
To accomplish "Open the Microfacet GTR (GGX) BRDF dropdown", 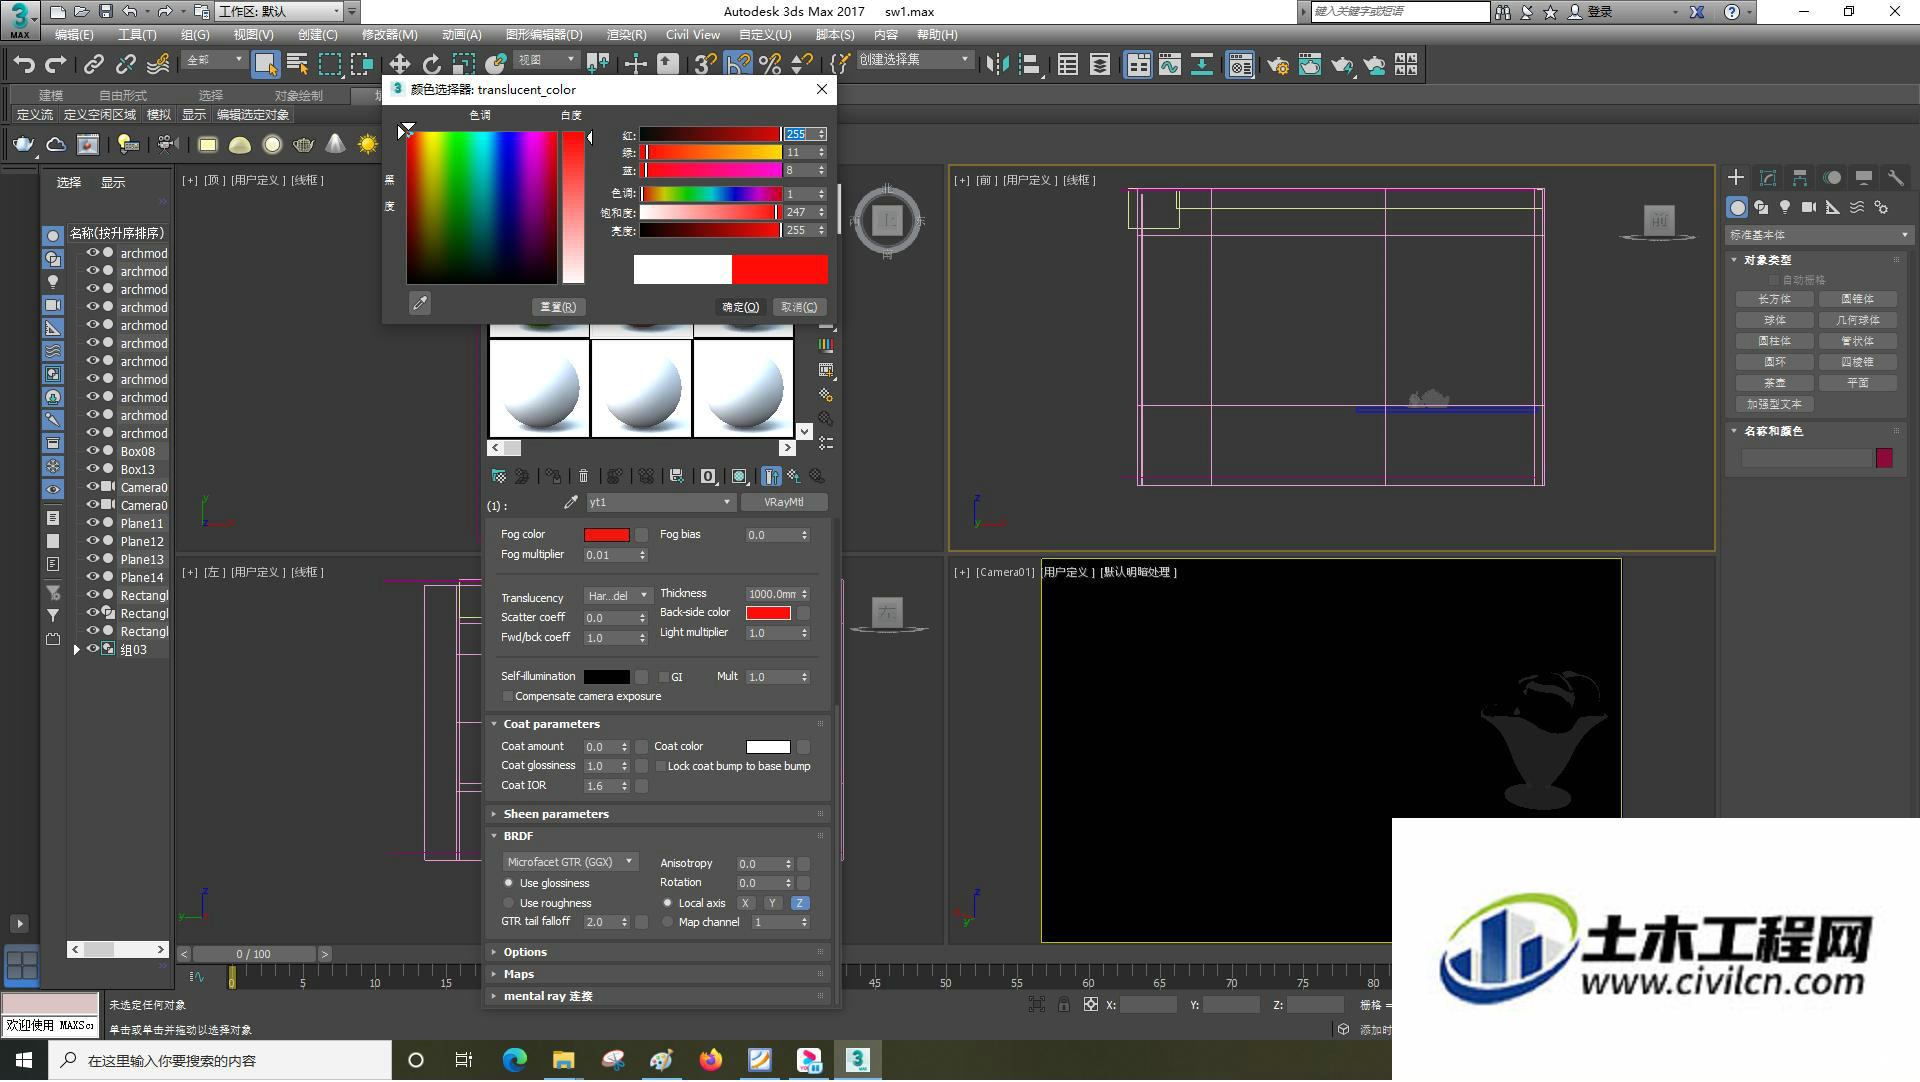I will (x=570, y=862).
